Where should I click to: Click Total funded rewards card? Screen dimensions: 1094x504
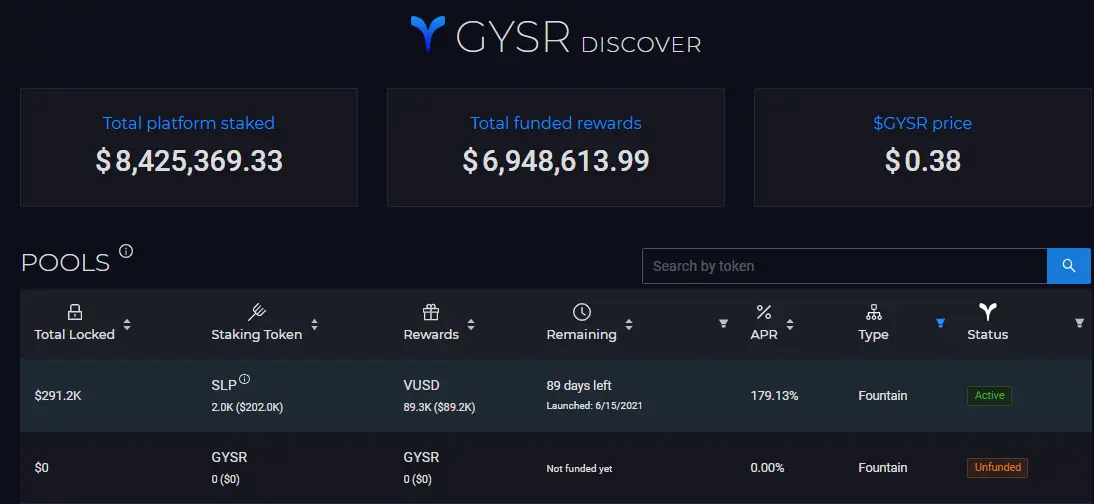tap(556, 147)
